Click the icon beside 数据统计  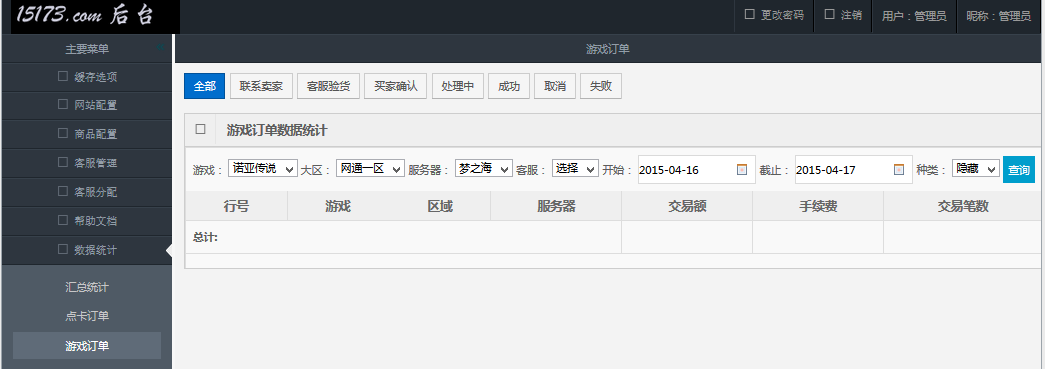tap(63, 249)
